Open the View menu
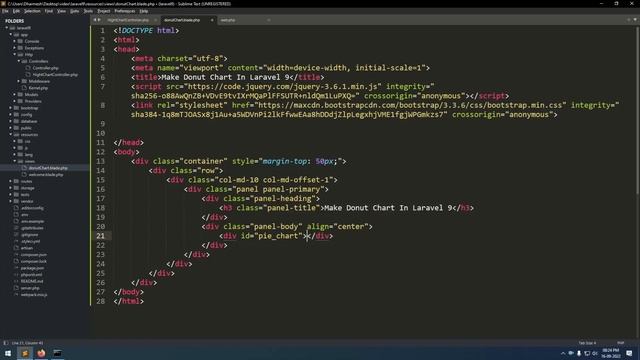The height and width of the screenshot is (360, 640). pos(61,11)
